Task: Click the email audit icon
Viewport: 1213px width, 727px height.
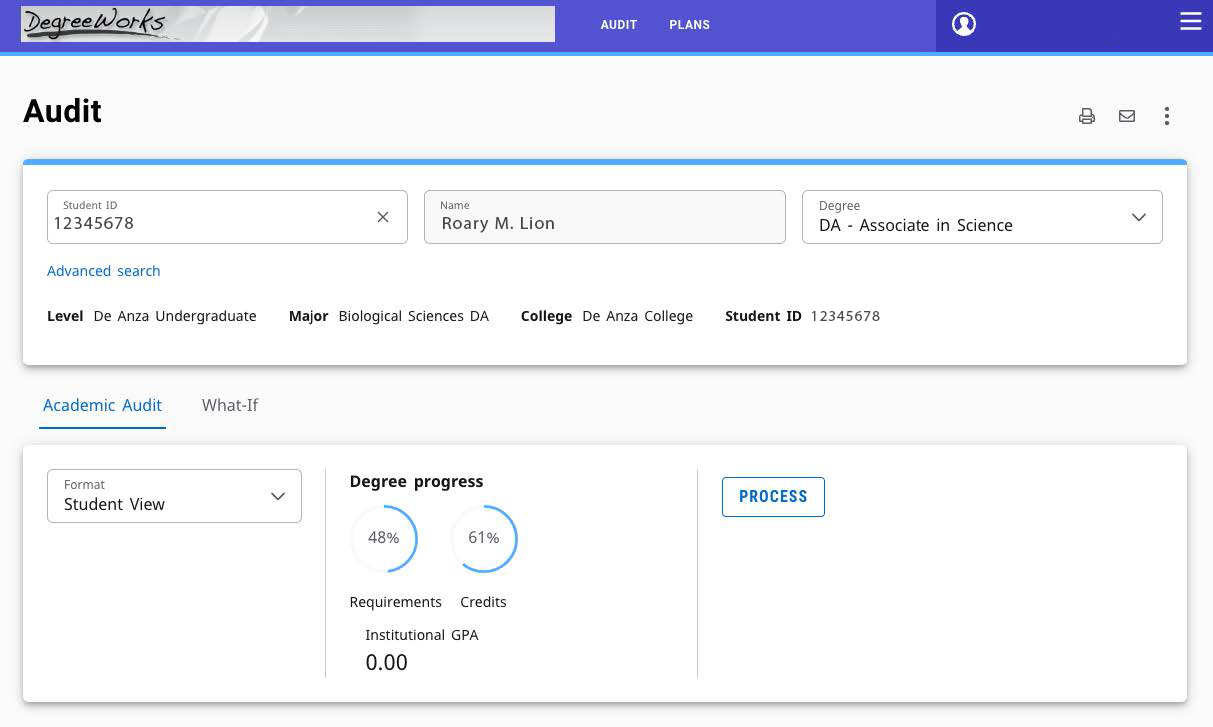Action: pyautogui.click(x=1127, y=116)
